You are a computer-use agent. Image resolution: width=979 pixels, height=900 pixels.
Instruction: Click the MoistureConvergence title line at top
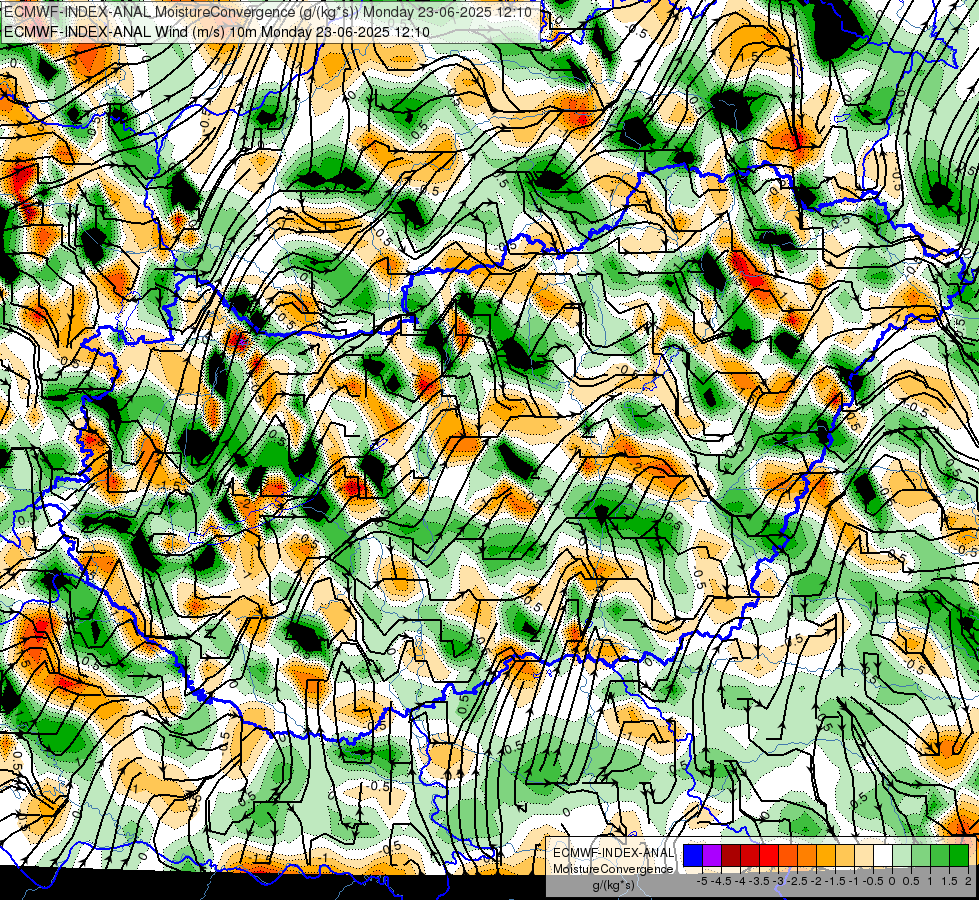267,12
